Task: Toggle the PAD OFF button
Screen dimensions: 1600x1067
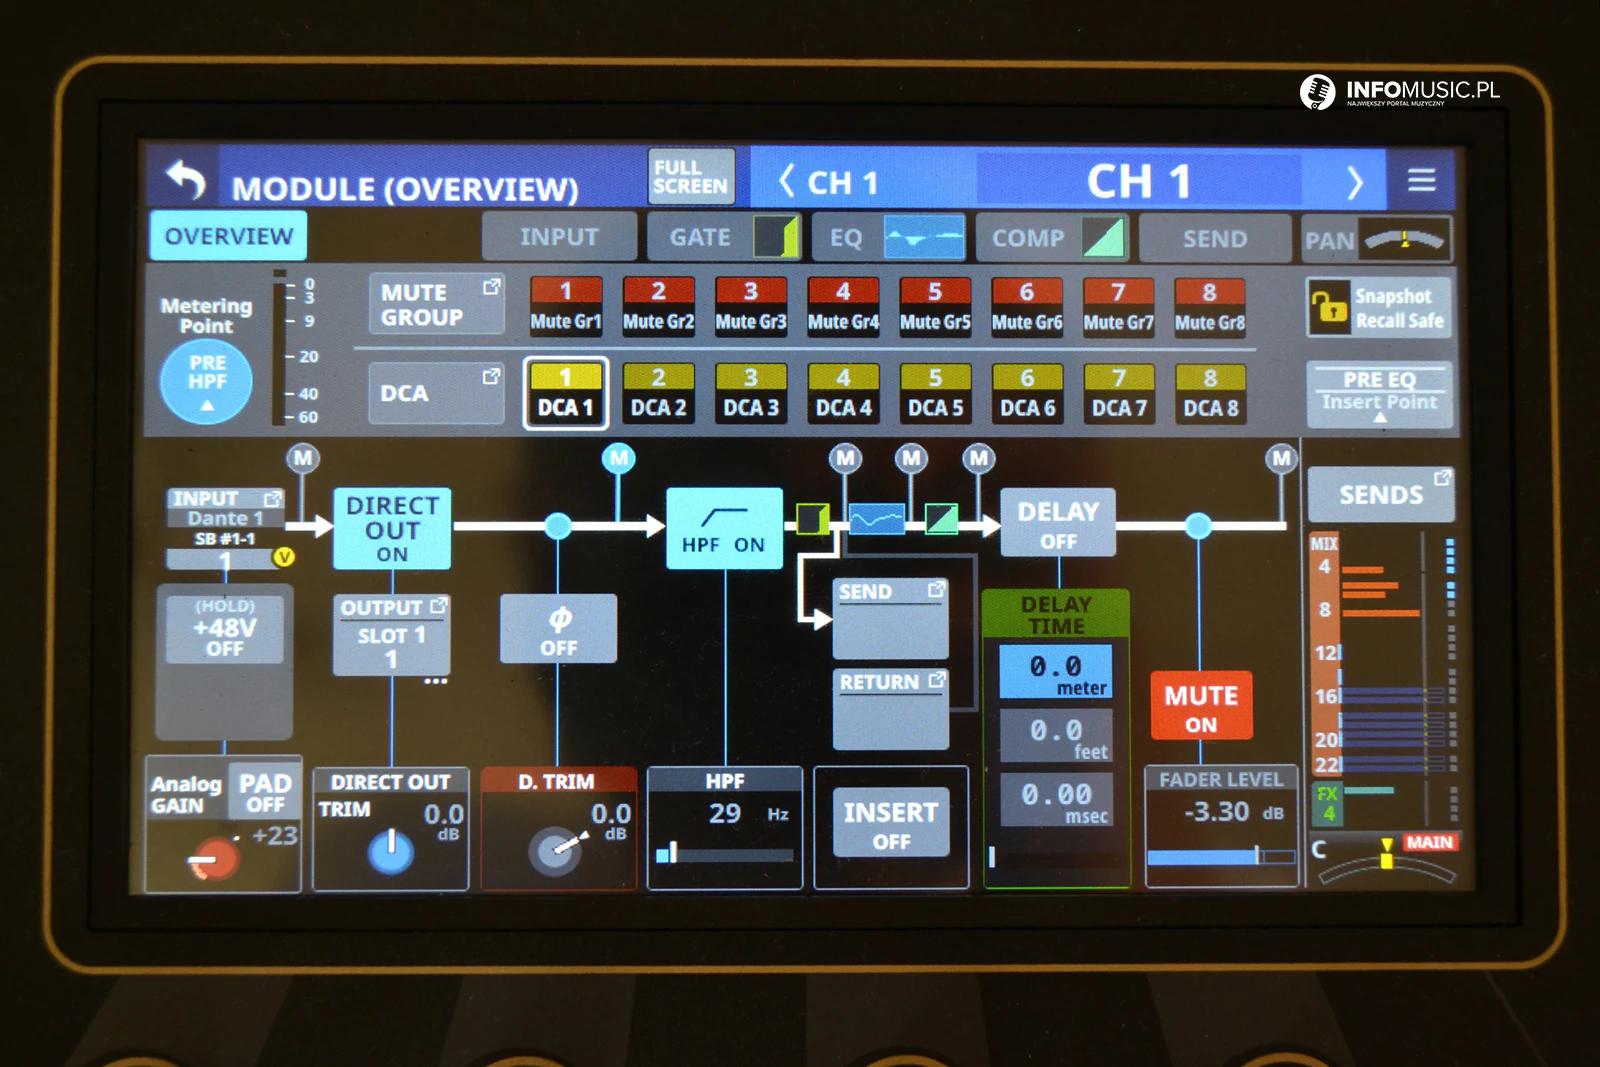Action: pyautogui.click(x=265, y=791)
